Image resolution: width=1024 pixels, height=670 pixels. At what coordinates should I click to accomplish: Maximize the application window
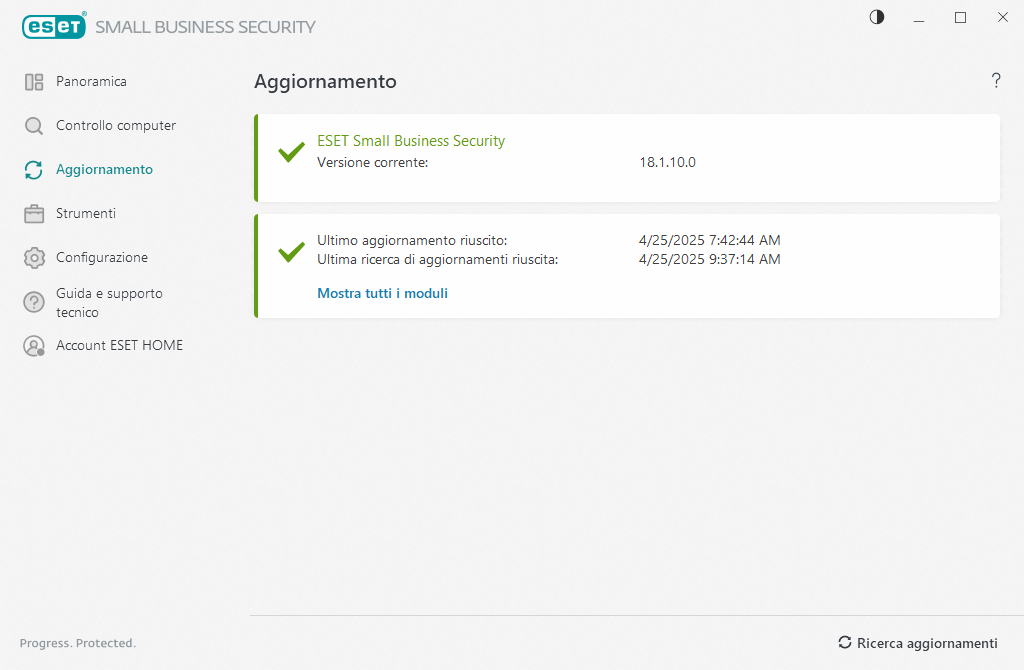click(x=960, y=17)
